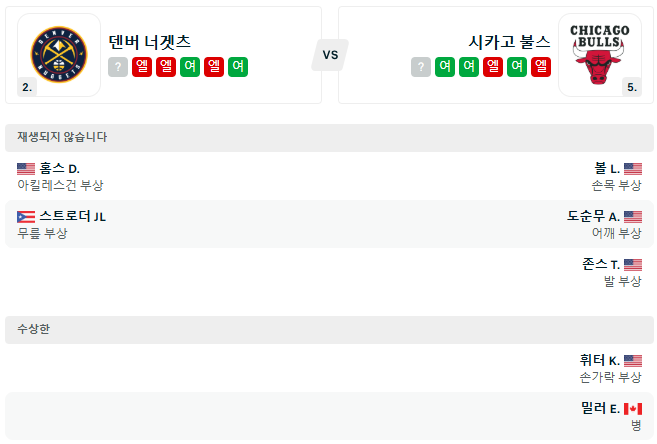Click the US flag beside 홈스 D.
This screenshot has width=657, height=444.
pos(26,169)
